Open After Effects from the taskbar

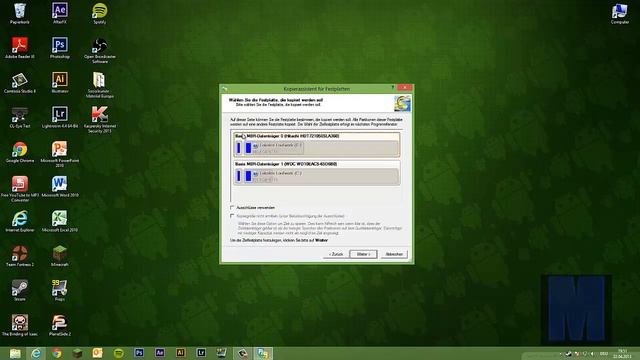(x=160, y=353)
